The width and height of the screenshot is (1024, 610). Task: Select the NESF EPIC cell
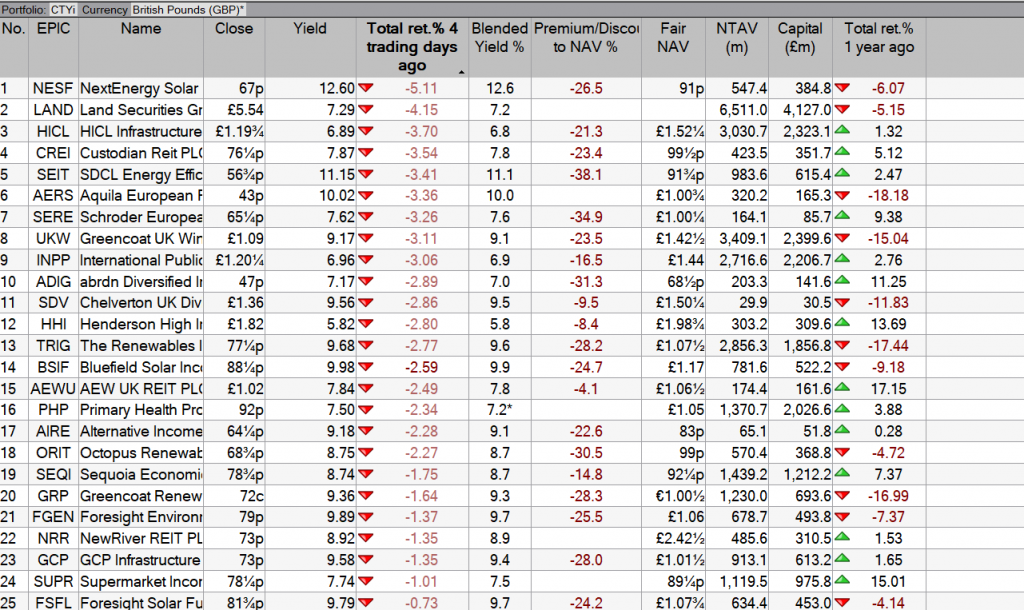pos(53,88)
